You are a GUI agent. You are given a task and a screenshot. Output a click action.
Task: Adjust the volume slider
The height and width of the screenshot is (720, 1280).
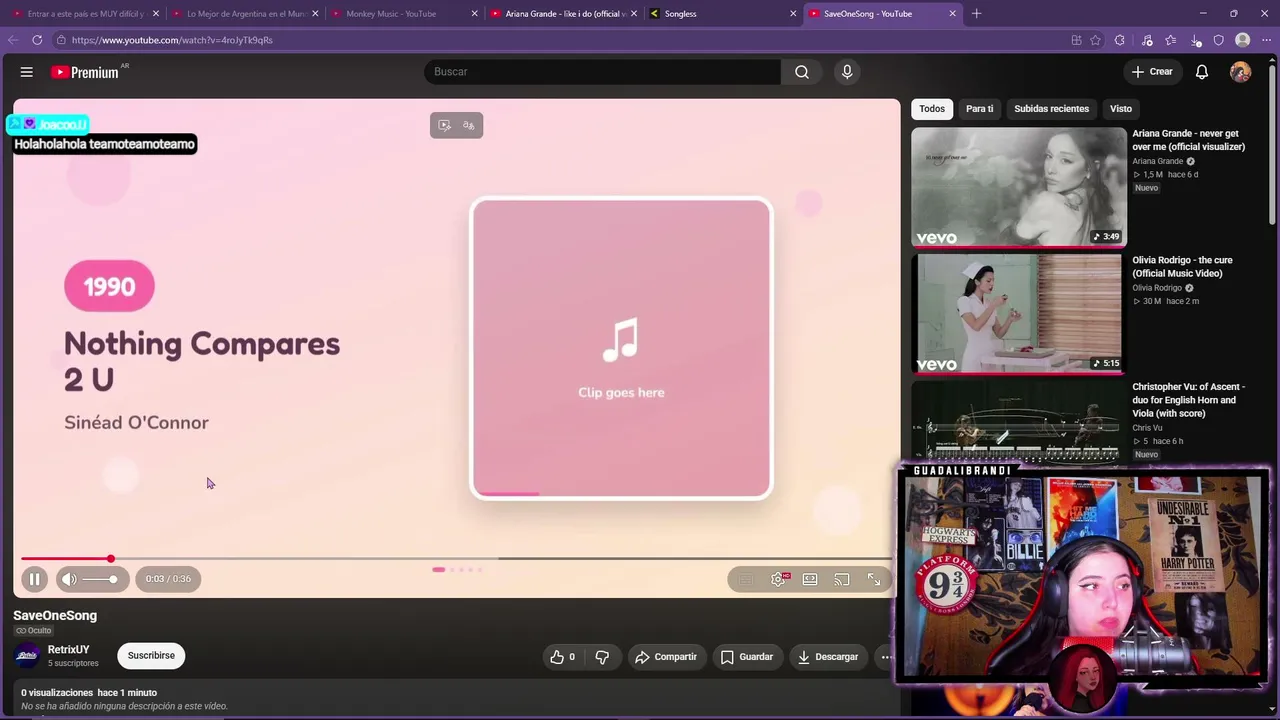tap(100, 579)
